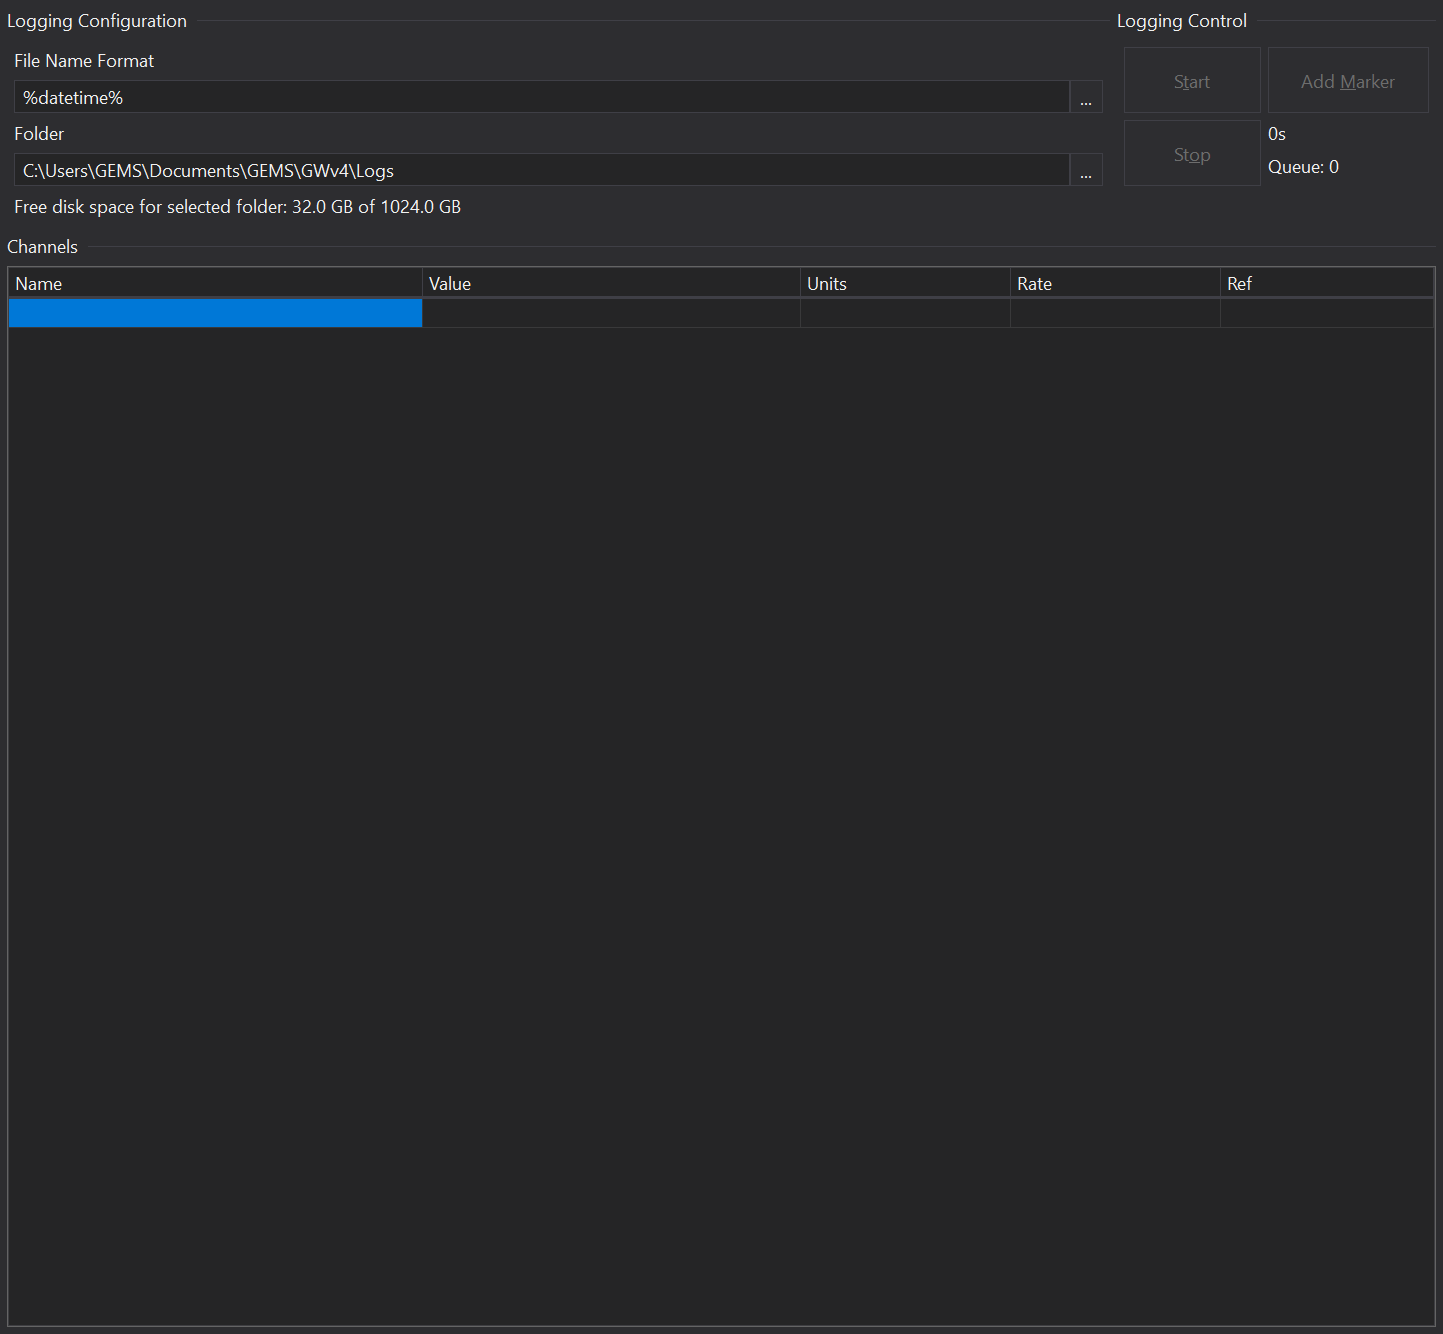Image resolution: width=1443 pixels, height=1334 pixels.
Task: Click the Value column header
Action: (610, 284)
